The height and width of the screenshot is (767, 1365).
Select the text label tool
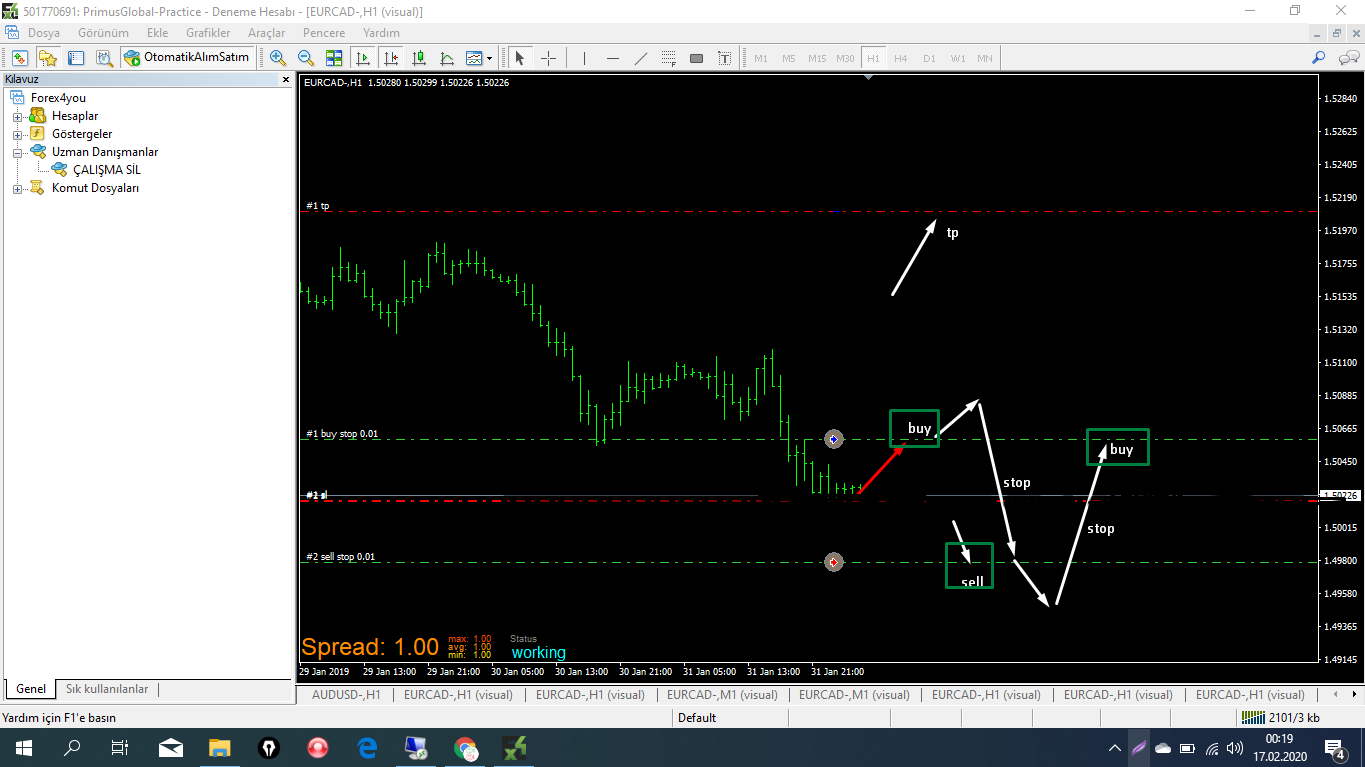coord(725,58)
